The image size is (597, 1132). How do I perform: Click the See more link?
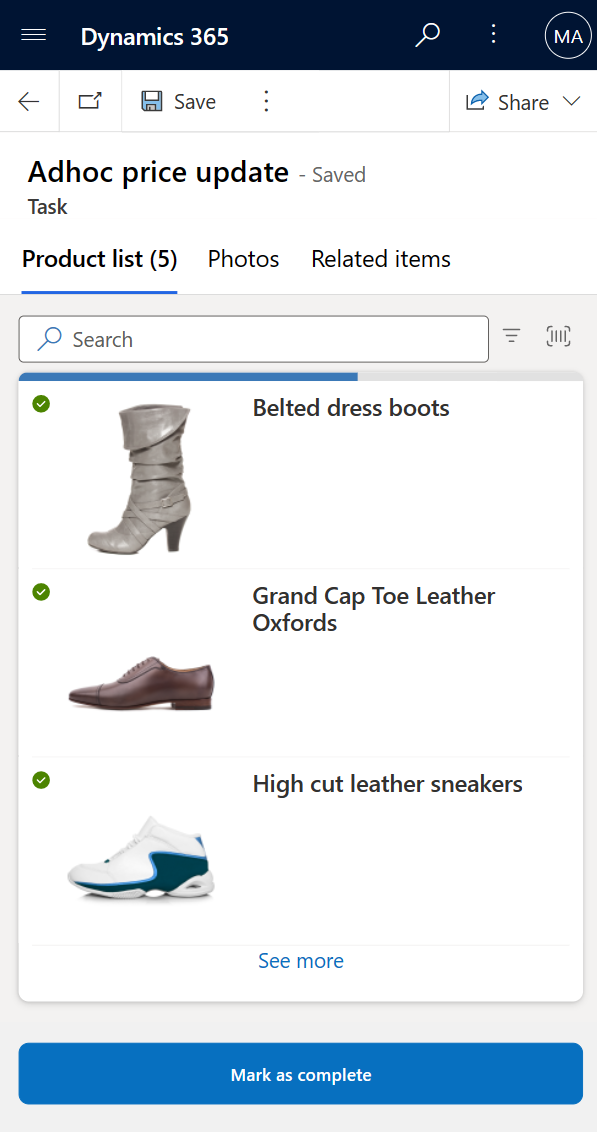pyautogui.click(x=301, y=961)
